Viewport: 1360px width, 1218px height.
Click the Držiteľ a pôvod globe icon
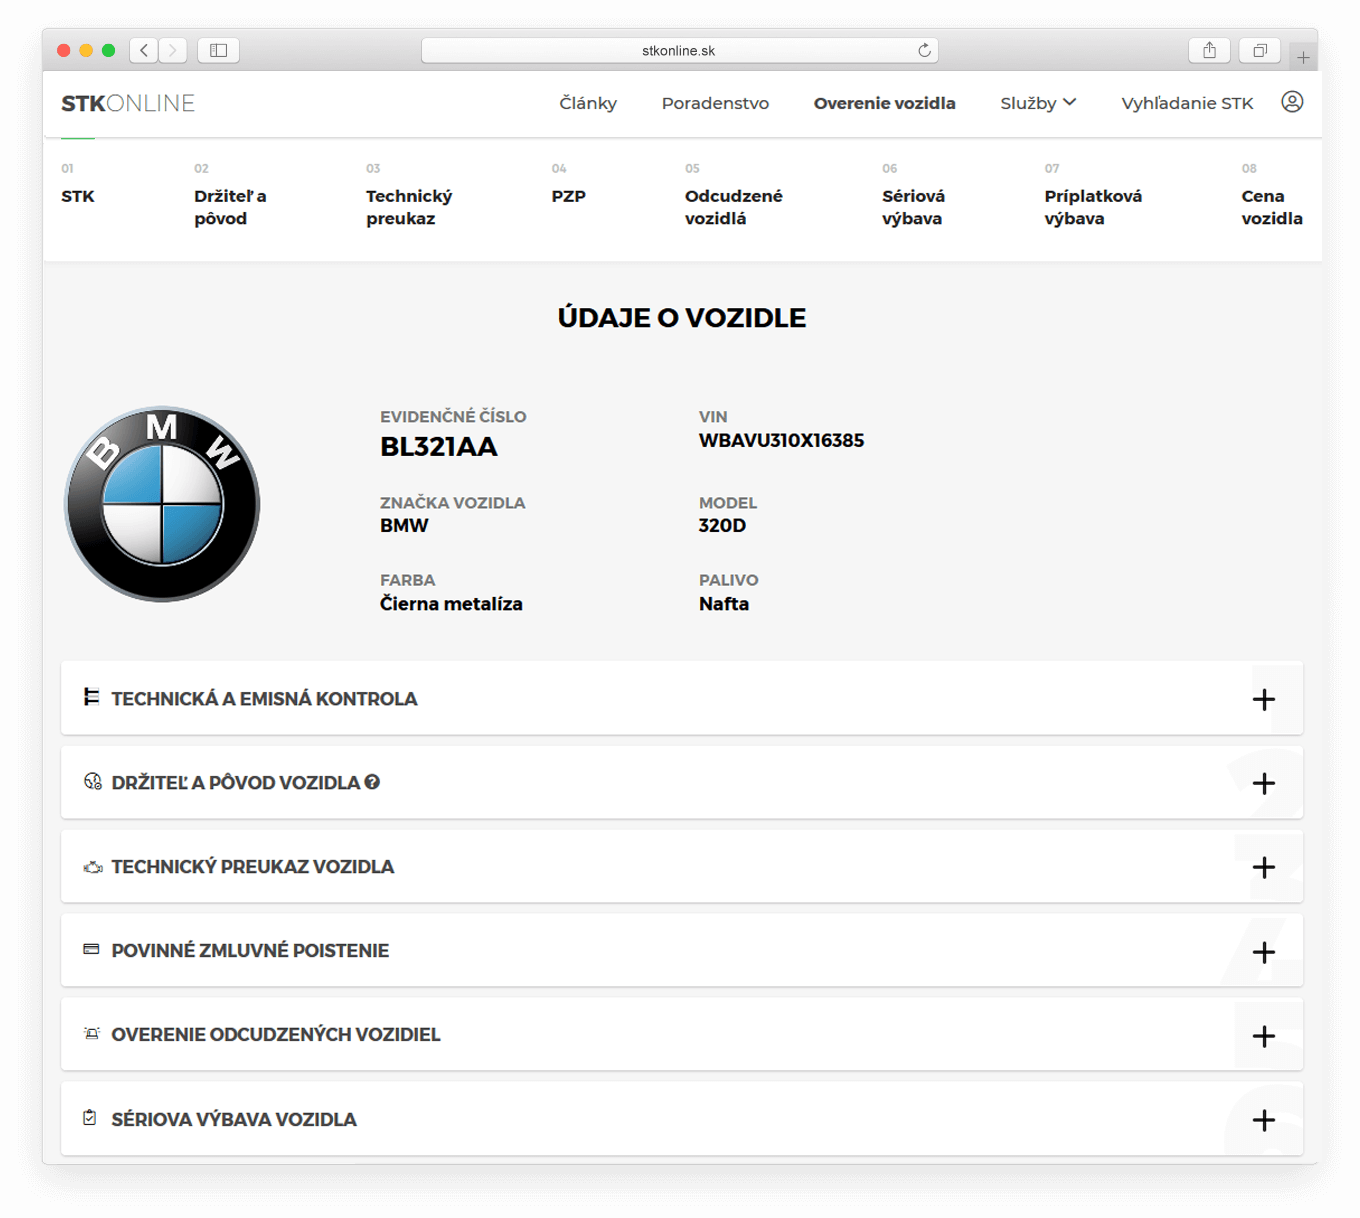click(92, 781)
